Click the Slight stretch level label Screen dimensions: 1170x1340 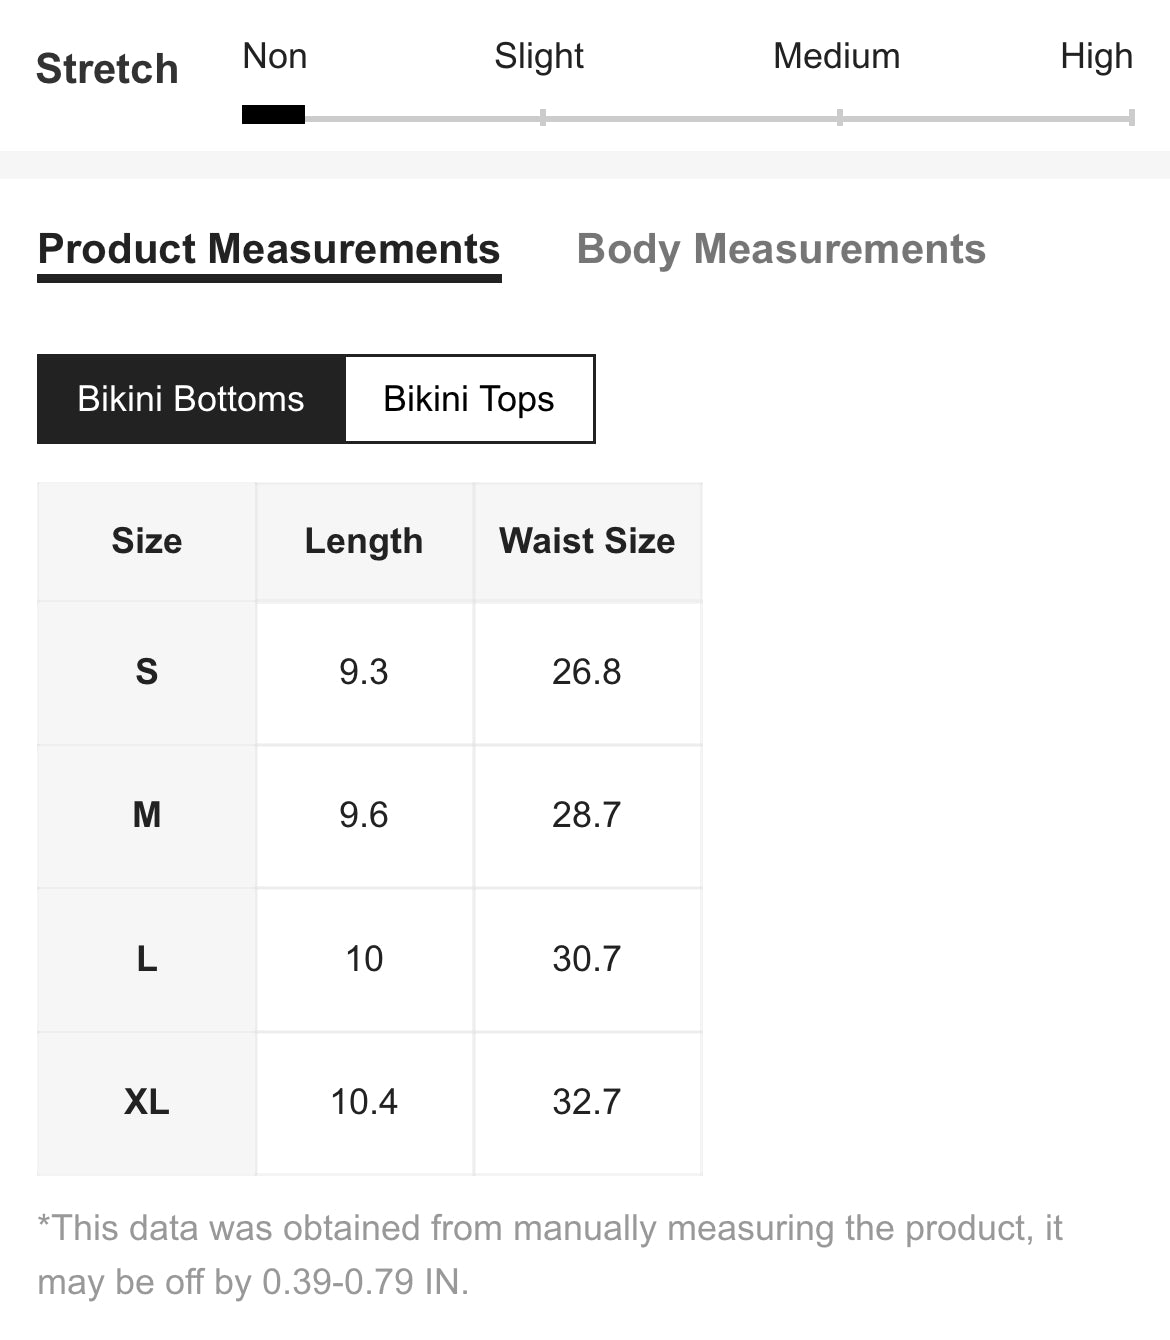click(539, 56)
